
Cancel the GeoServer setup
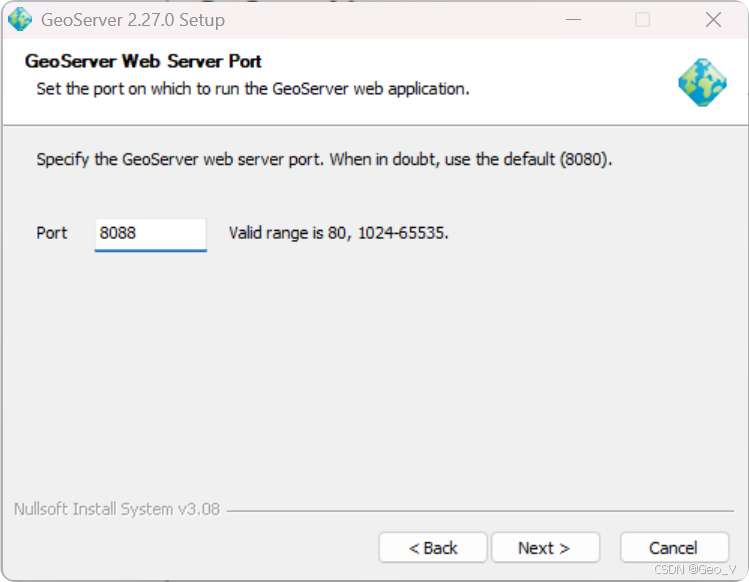click(x=674, y=548)
